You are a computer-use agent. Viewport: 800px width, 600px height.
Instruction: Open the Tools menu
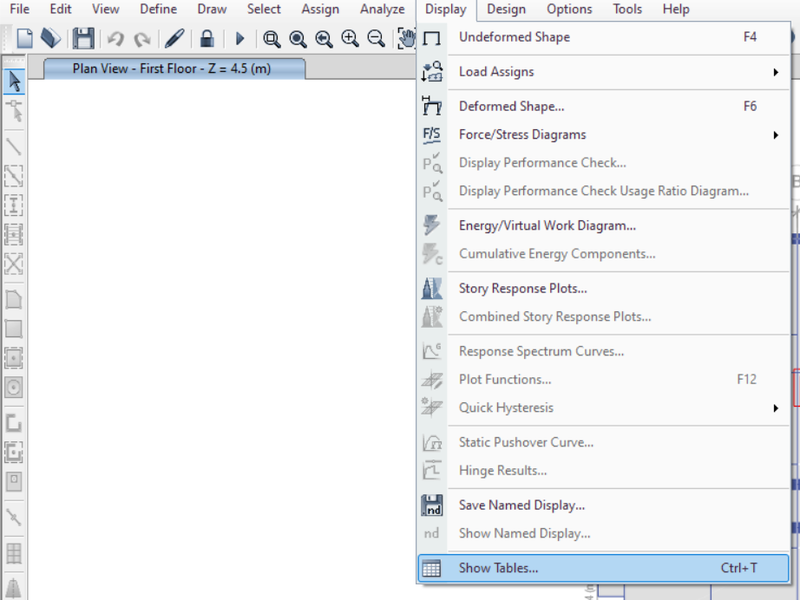[627, 9]
